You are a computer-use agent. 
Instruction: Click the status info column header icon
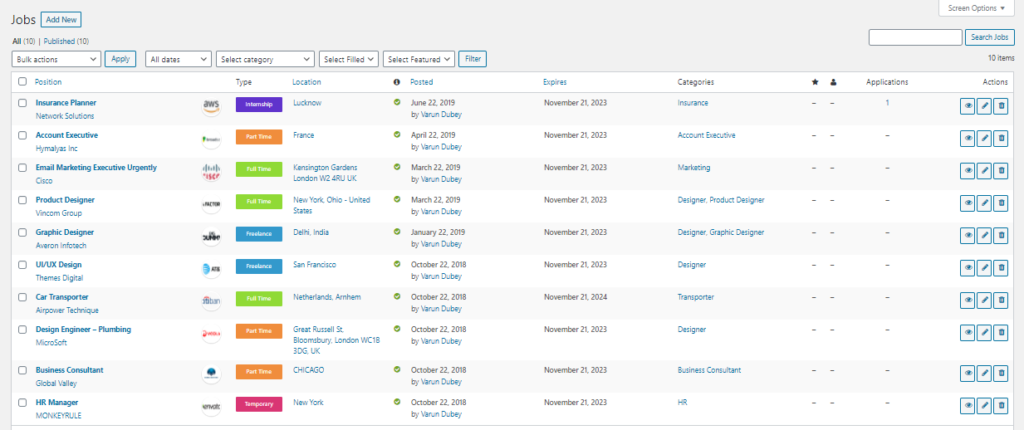[396, 82]
